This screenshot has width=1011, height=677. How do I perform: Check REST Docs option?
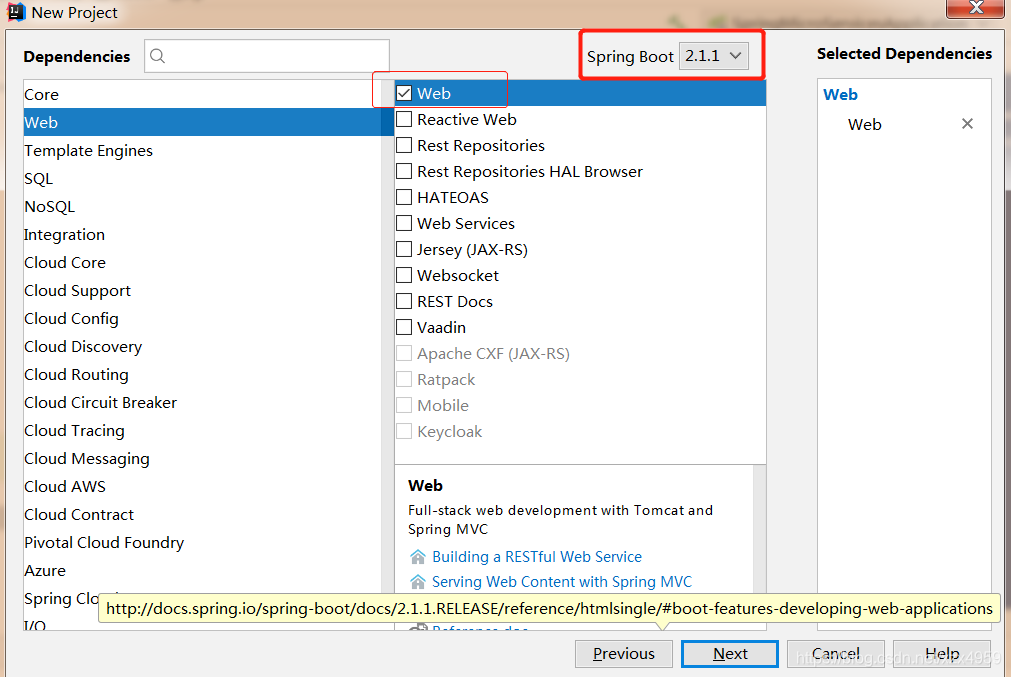[x=404, y=301]
